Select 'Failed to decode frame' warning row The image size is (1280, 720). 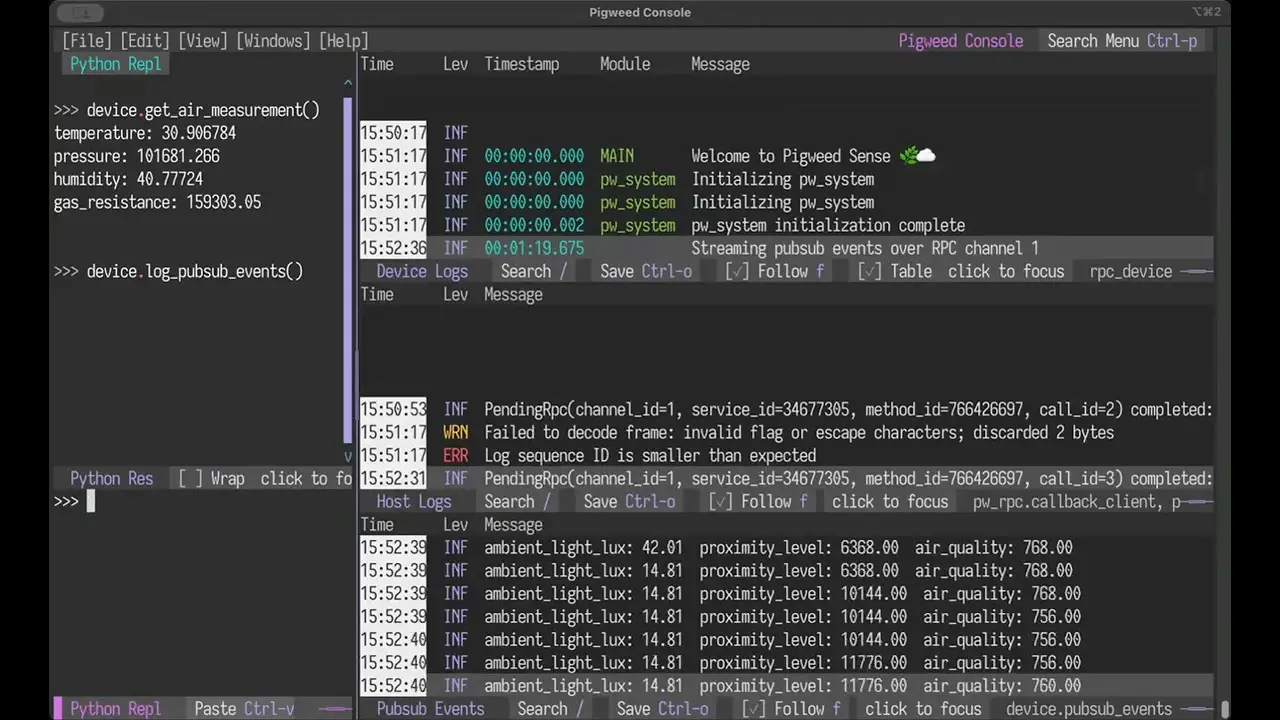(x=786, y=433)
